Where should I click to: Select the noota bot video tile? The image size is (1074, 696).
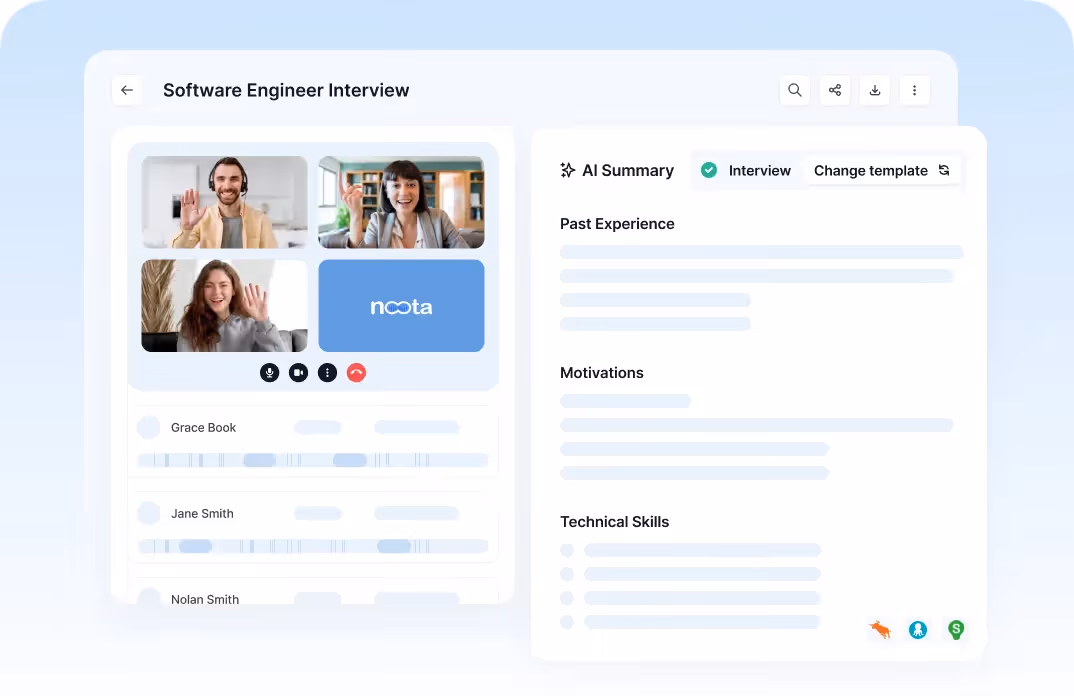[401, 306]
